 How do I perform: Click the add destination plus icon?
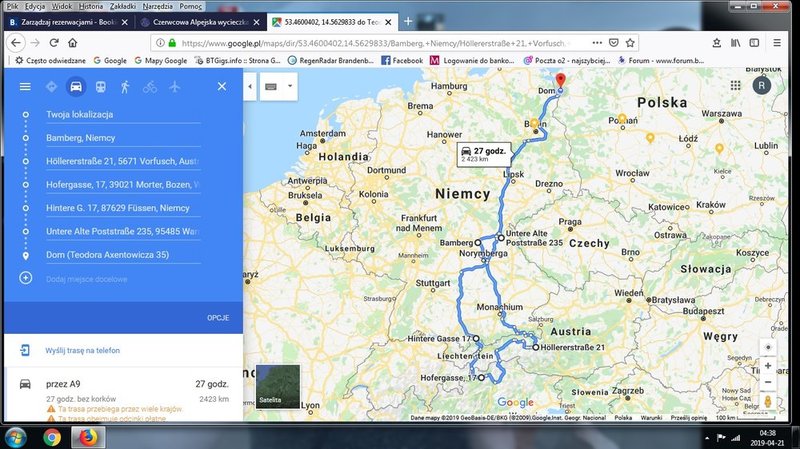[26, 278]
